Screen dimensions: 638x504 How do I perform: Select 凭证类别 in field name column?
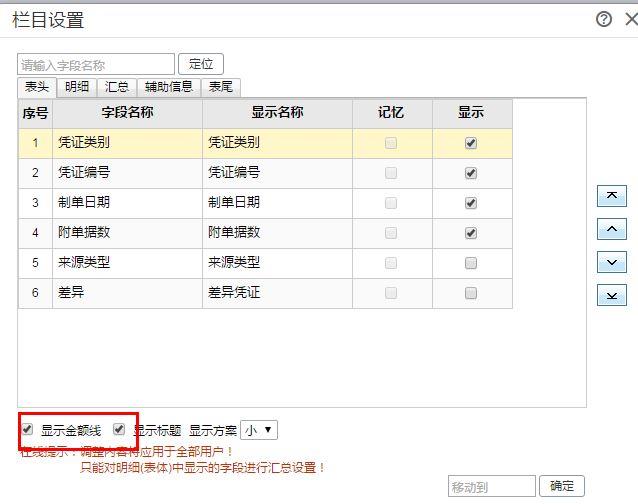pos(127,143)
